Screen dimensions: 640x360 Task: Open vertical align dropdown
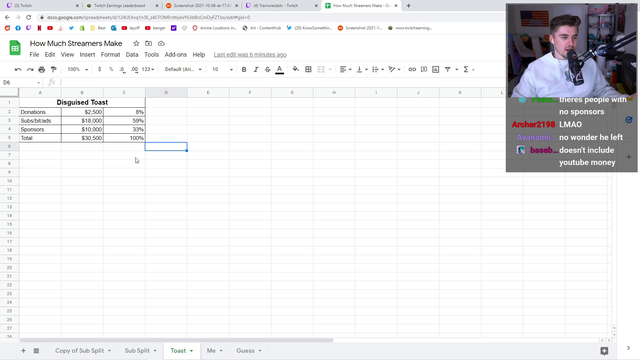pos(362,69)
